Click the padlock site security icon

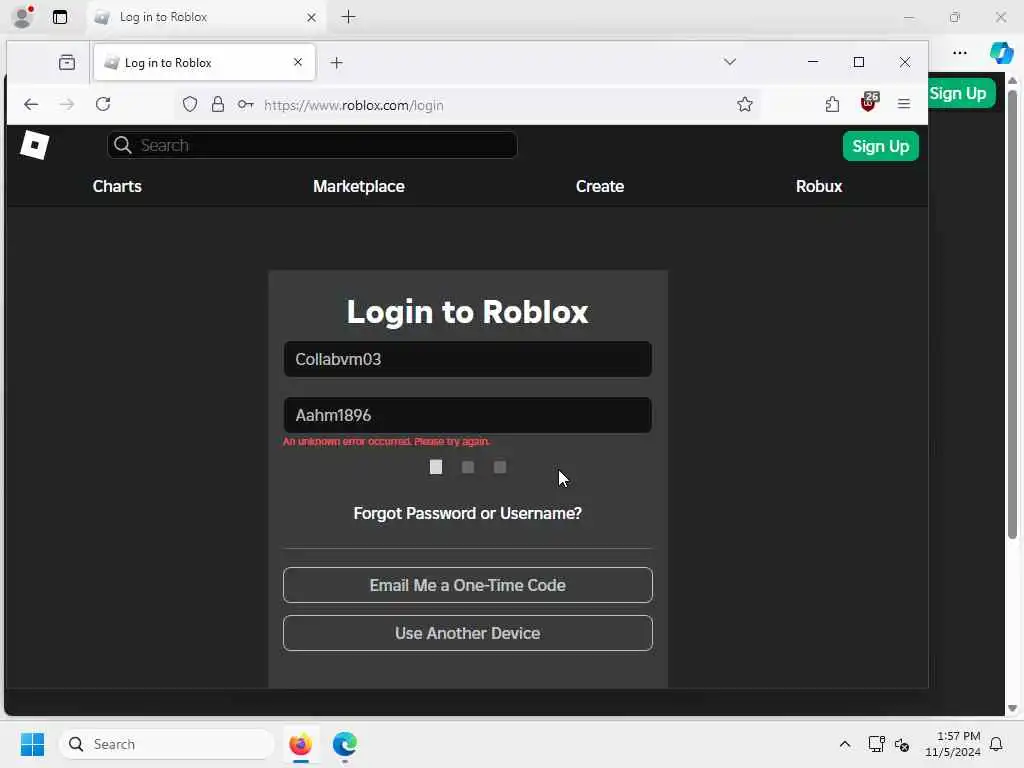[217, 104]
